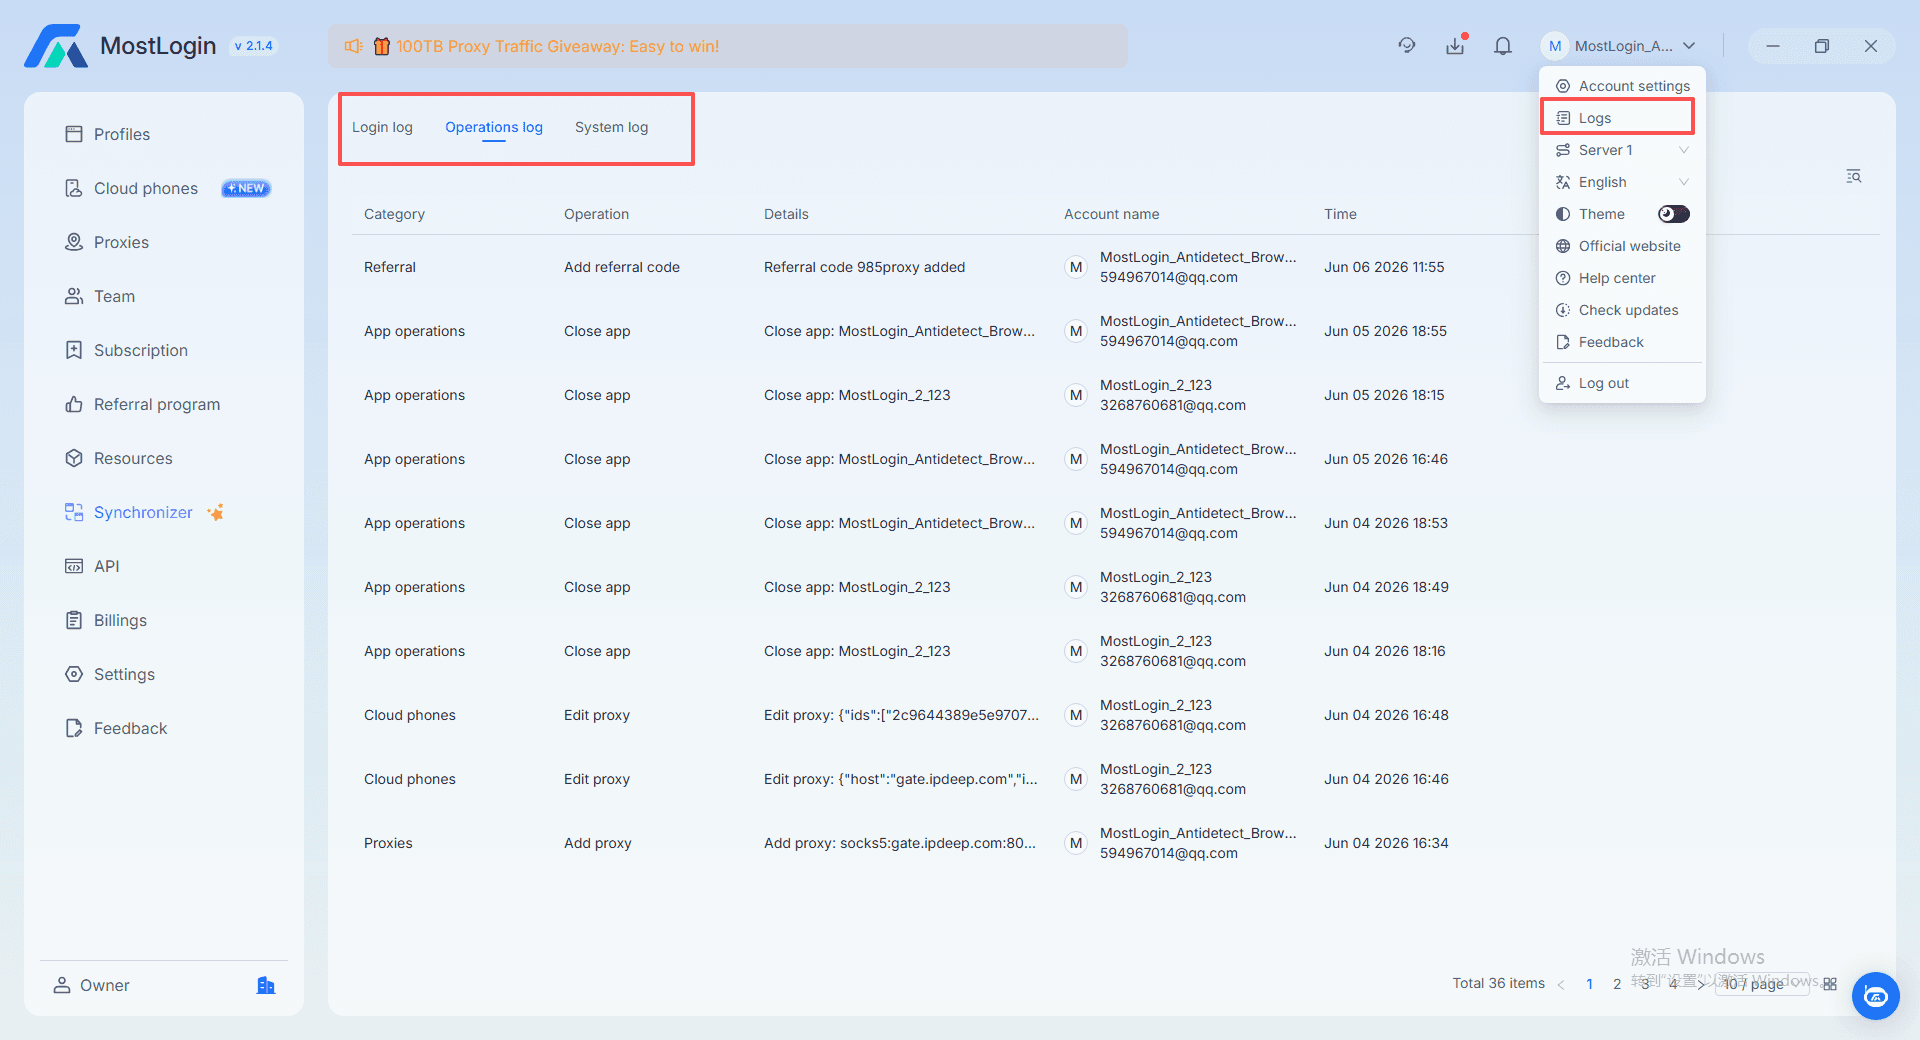Viewport: 1920px width, 1040px height.
Task: Click the NEW badge beside Cloud phones
Action: [x=246, y=188]
